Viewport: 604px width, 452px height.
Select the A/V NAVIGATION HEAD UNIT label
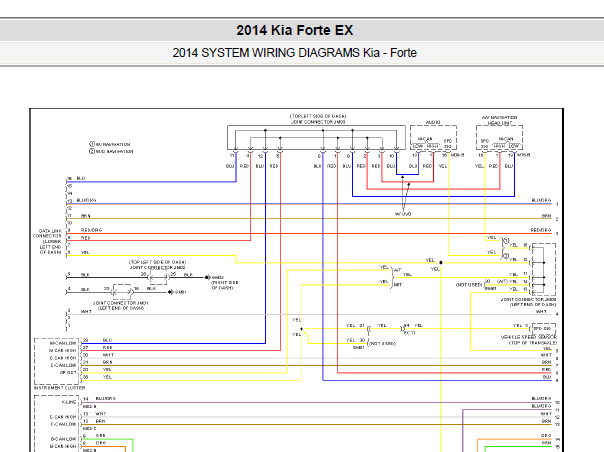[x=500, y=120]
